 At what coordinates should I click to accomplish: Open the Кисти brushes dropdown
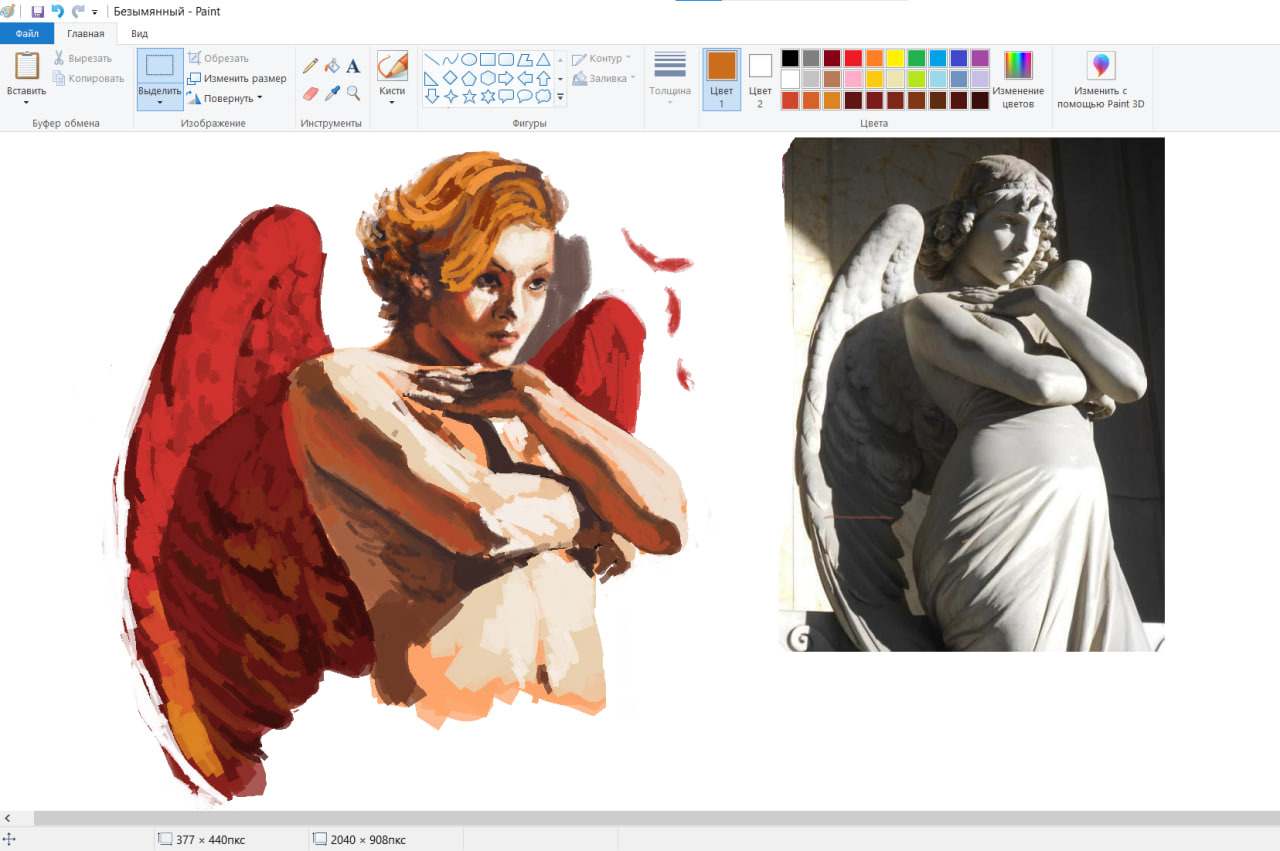click(x=392, y=101)
